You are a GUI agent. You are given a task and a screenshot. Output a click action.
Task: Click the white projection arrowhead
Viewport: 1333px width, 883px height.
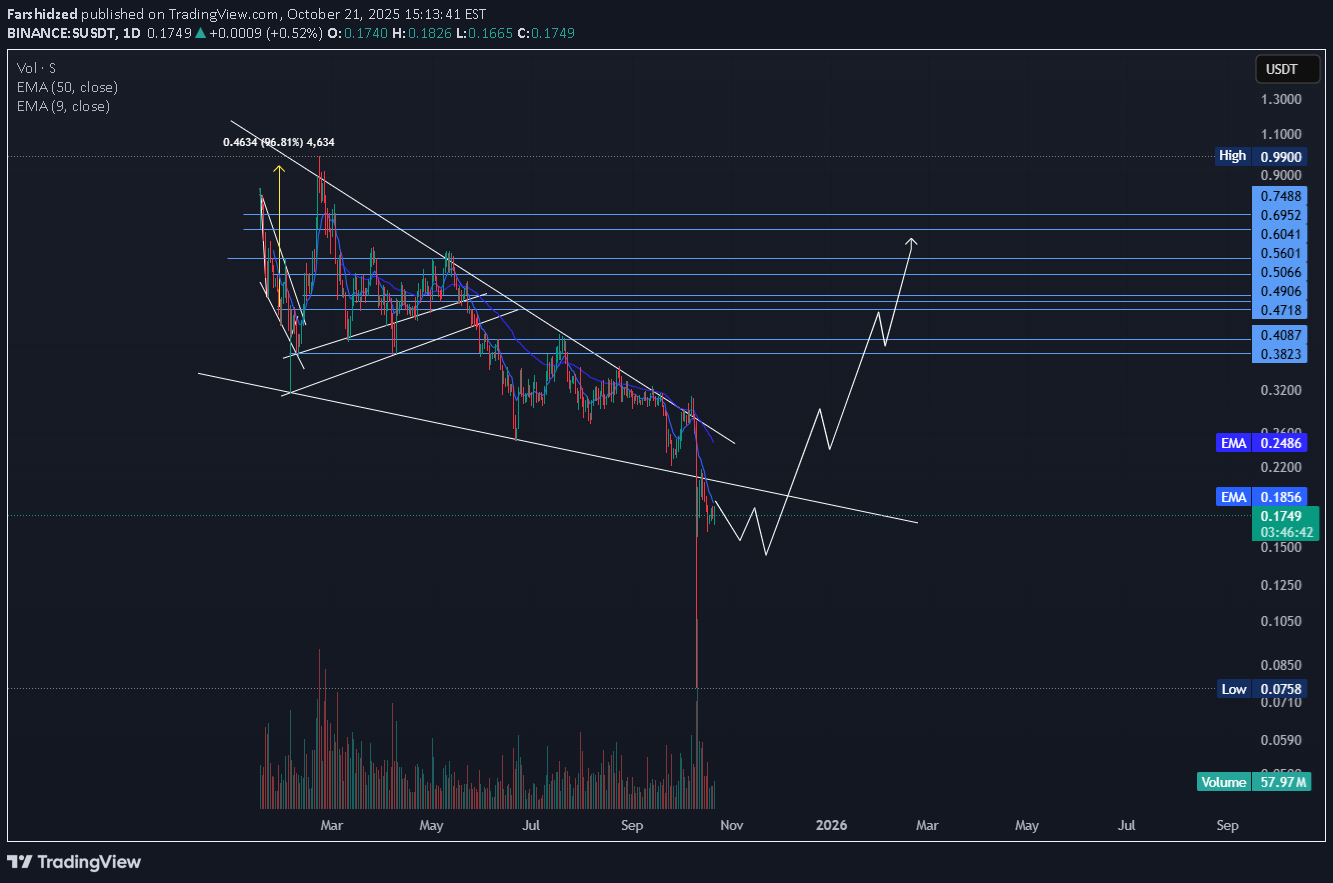coord(911,240)
